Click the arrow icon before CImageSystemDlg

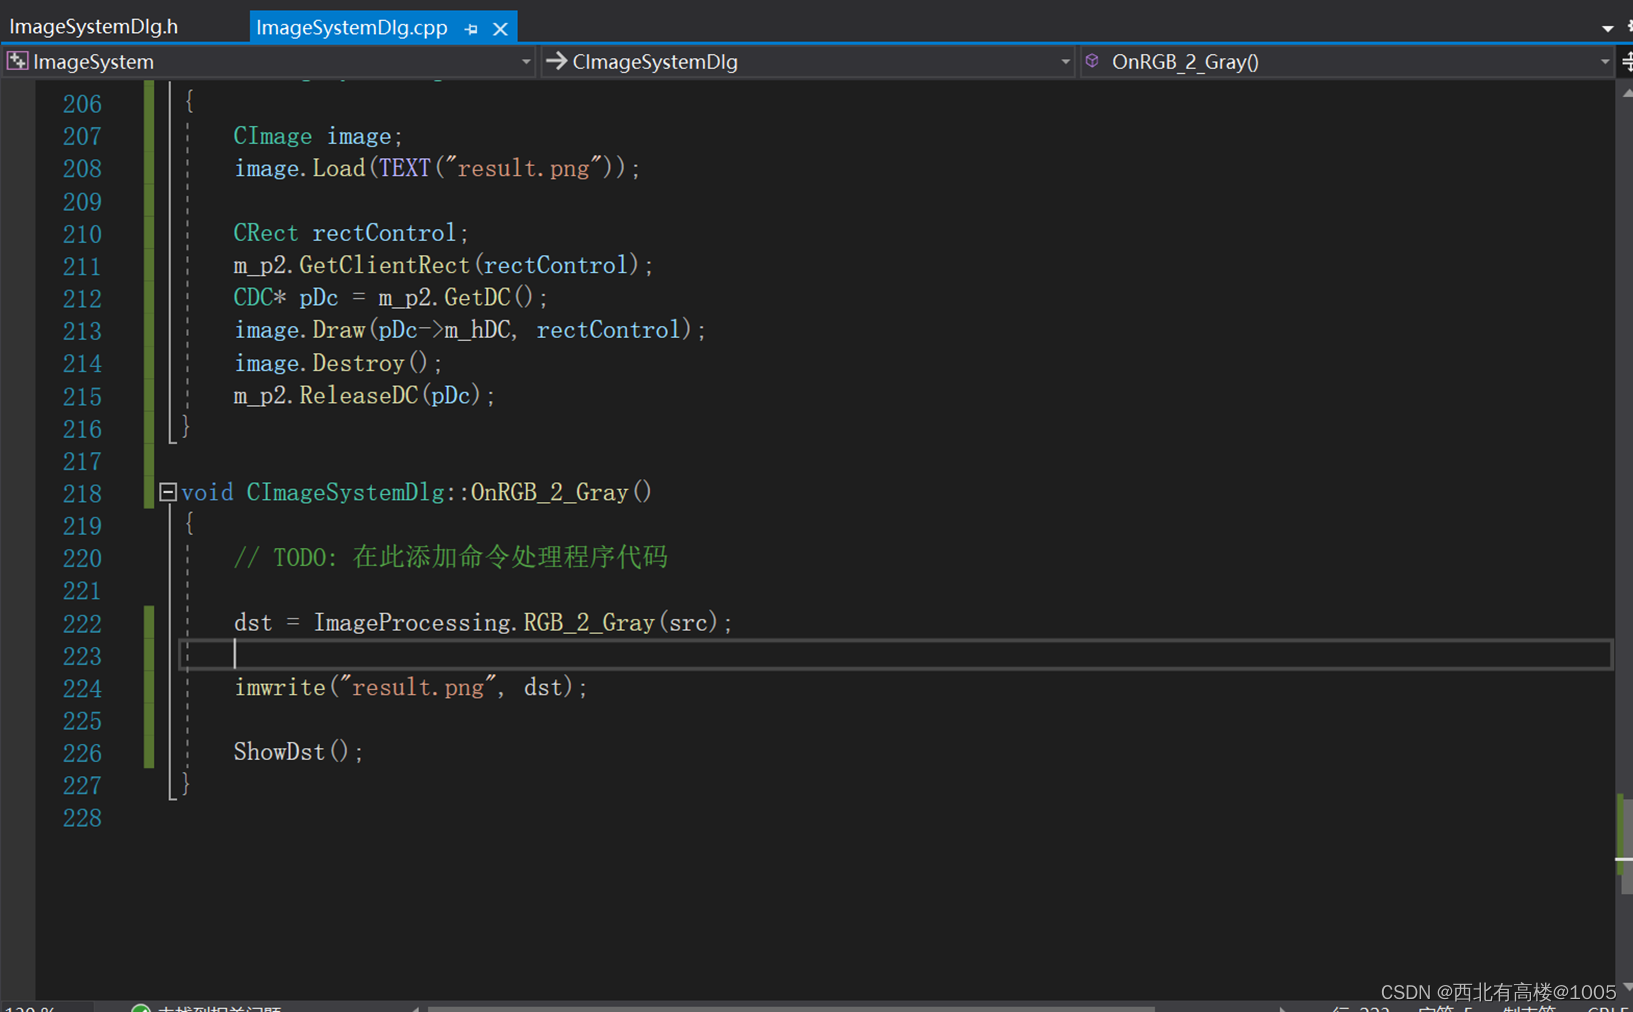pos(556,61)
